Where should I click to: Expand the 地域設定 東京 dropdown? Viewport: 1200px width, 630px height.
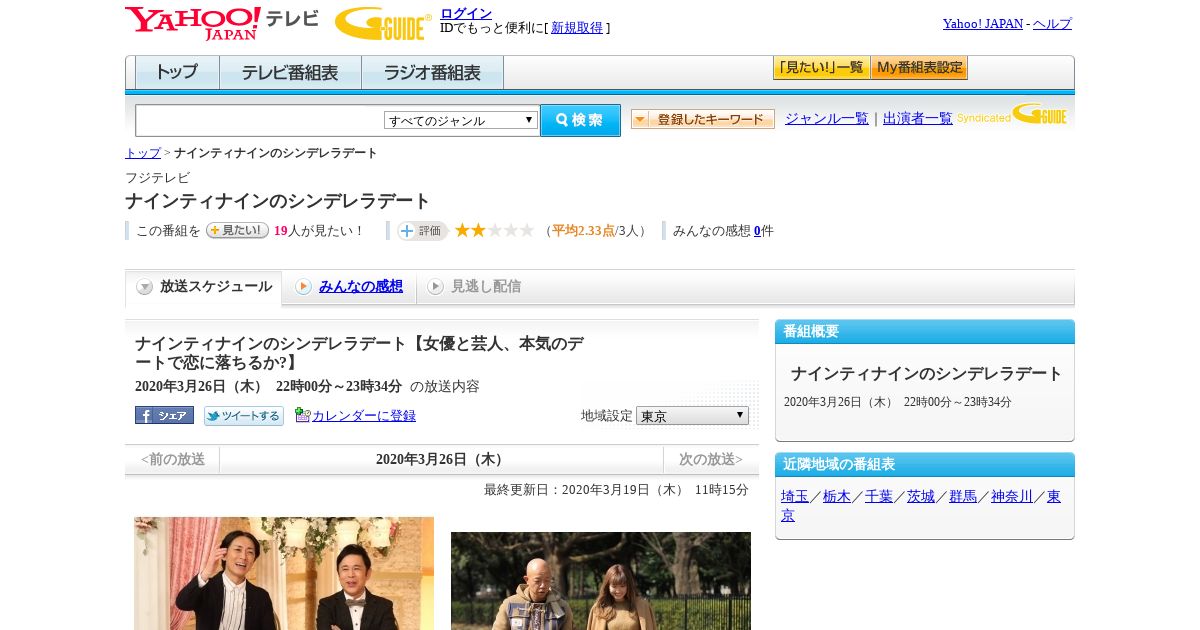coord(692,415)
